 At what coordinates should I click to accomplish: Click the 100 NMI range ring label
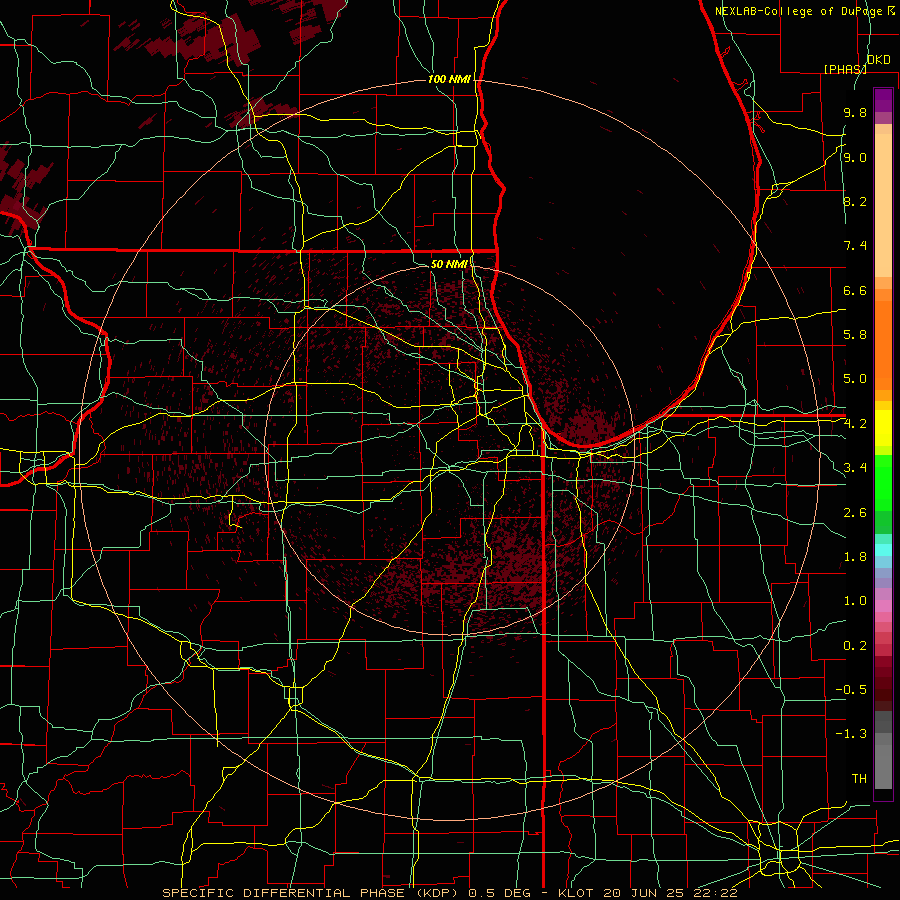pyautogui.click(x=449, y=79)
